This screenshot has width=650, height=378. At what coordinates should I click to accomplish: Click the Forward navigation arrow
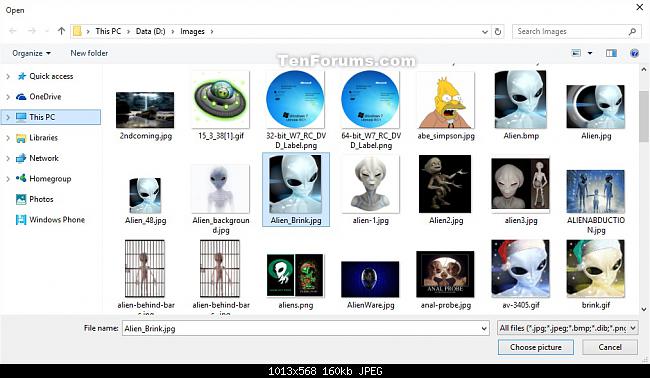click(x=32, y=31)
